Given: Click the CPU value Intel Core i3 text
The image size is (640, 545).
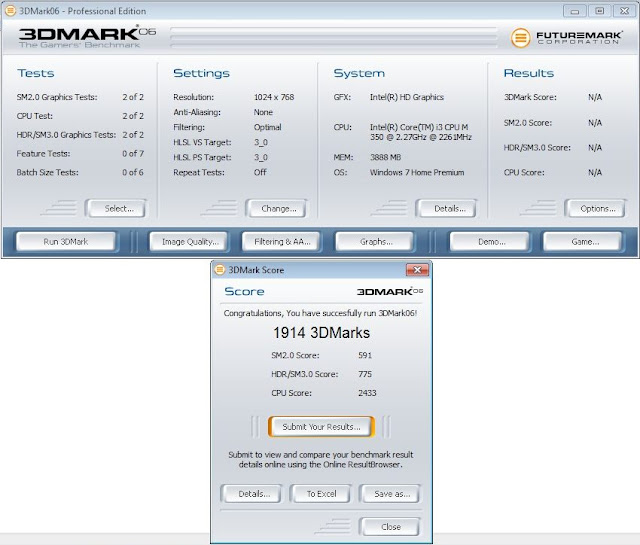Looking at the screenshot, I should click(x=420, y=132).
